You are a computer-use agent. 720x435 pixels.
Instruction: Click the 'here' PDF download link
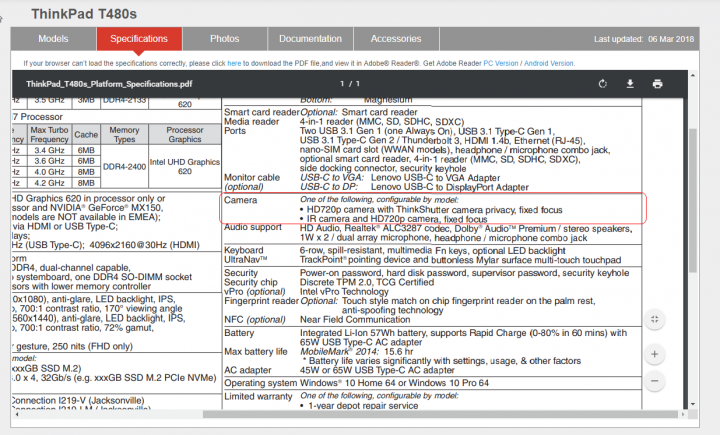(234, 63)
